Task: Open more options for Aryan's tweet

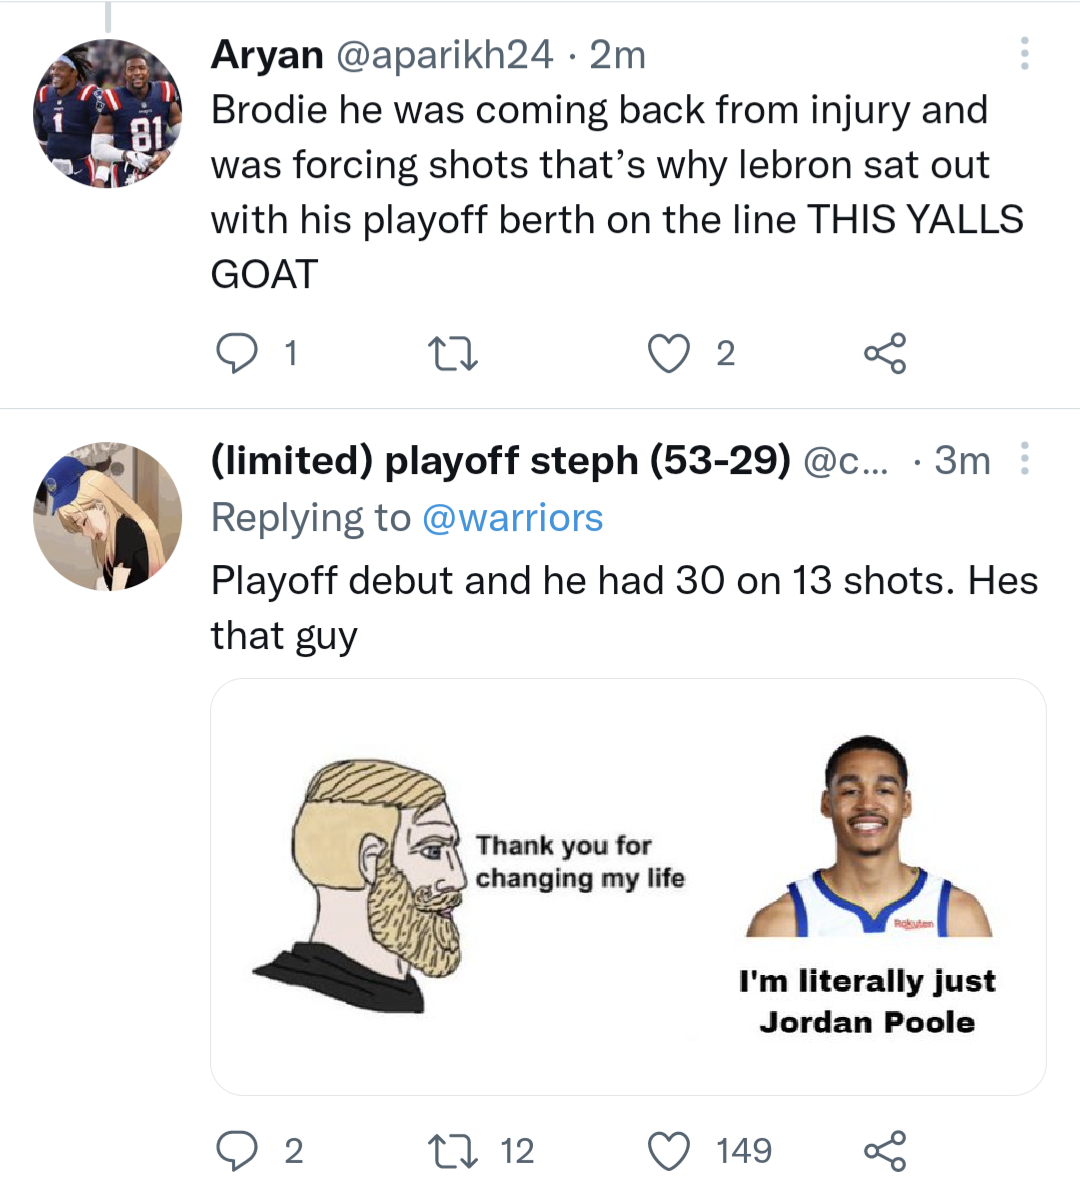Action: (1024, 54)
